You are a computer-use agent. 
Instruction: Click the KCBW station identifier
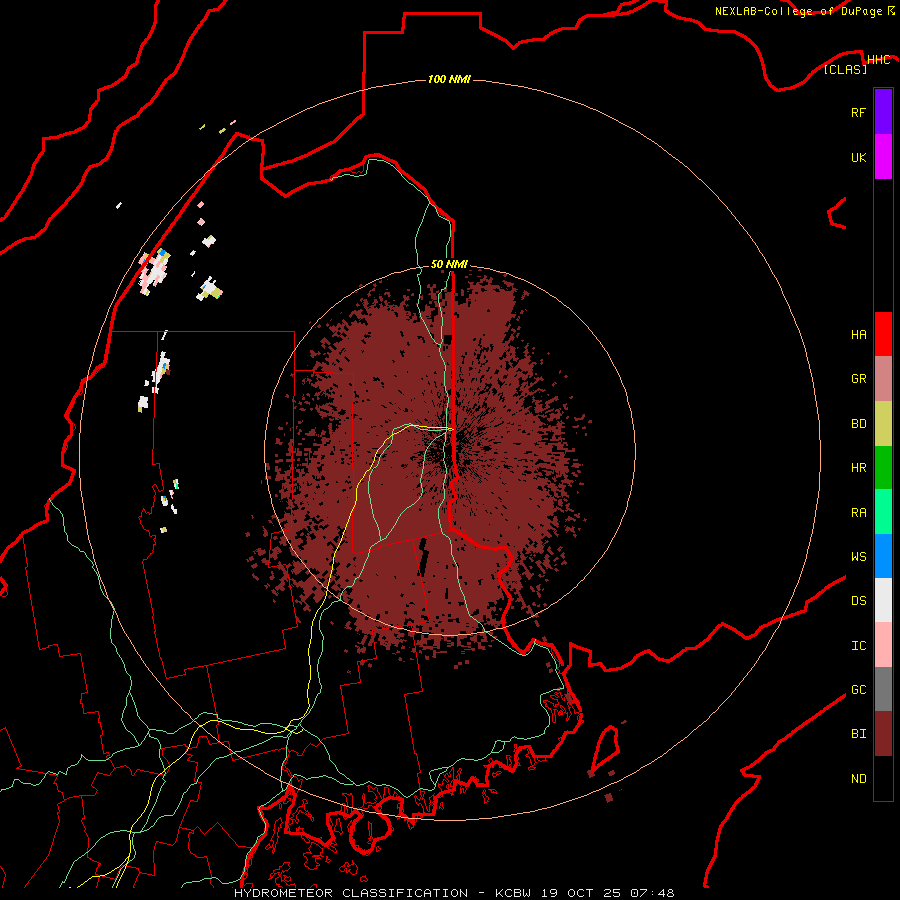[x=513, y=893]
